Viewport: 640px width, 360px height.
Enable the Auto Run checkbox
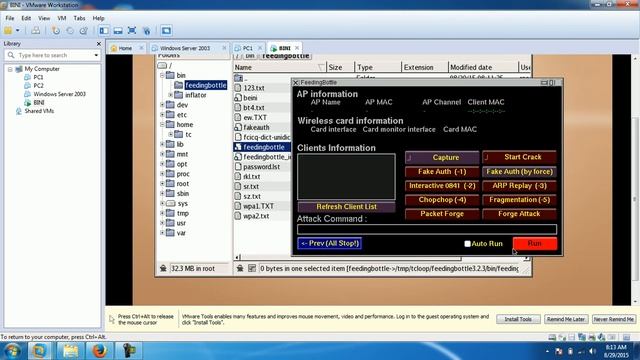pyautogui.click(x=467, y=244)
